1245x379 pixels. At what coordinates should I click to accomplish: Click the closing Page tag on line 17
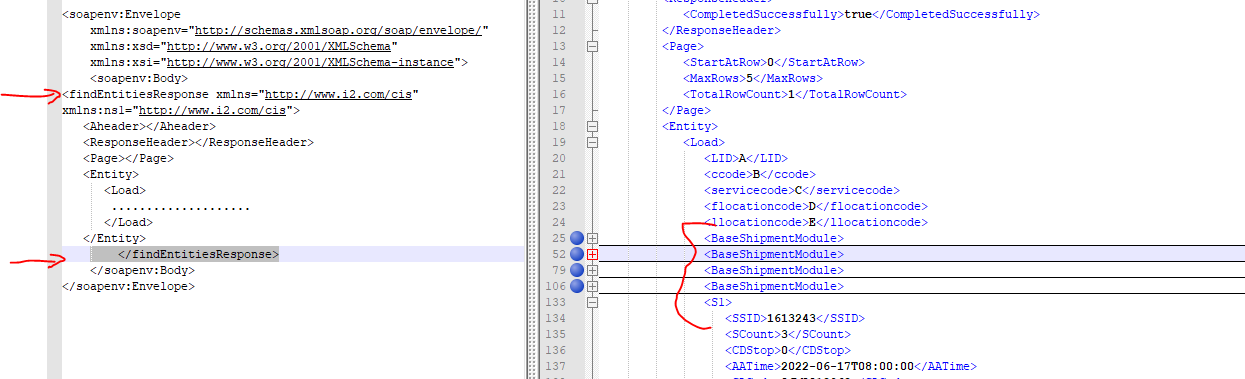tap(686, 110)
